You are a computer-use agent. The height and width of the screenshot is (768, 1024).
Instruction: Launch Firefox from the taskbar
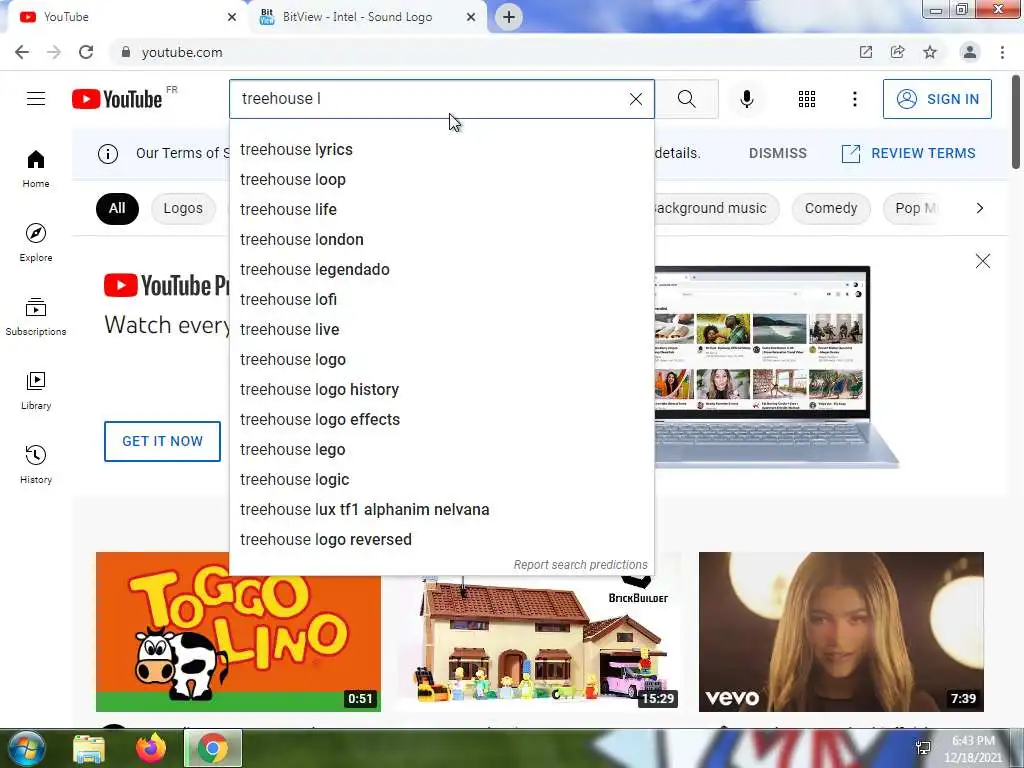coord(151,748)
